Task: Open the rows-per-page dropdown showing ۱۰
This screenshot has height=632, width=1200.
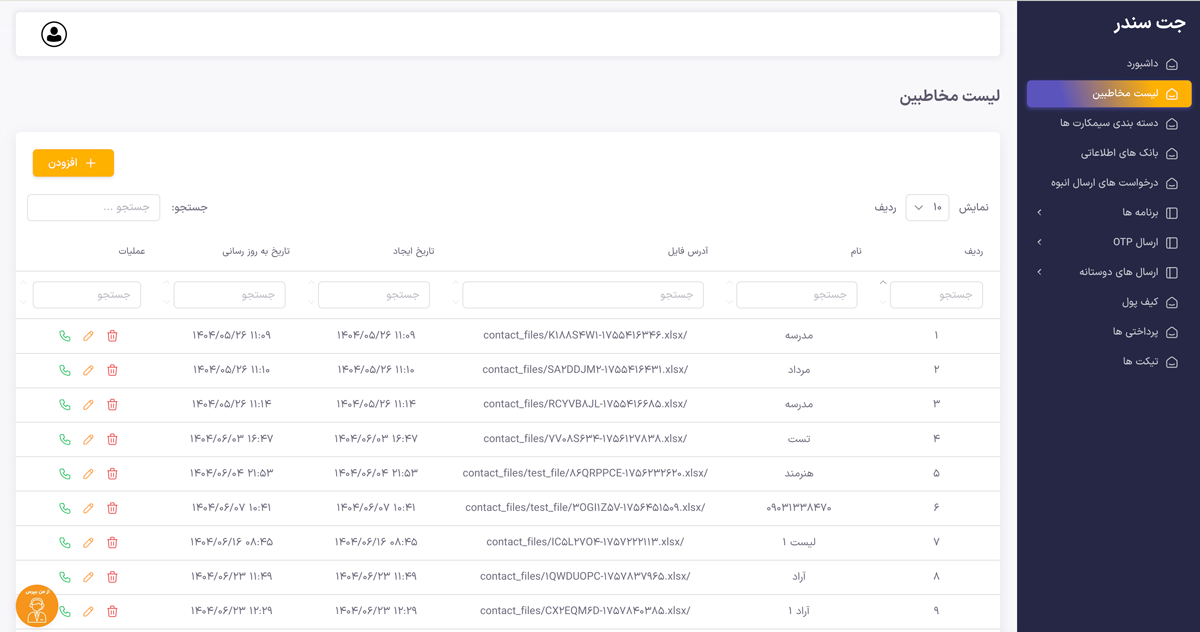Action: (x=927, y=208)
